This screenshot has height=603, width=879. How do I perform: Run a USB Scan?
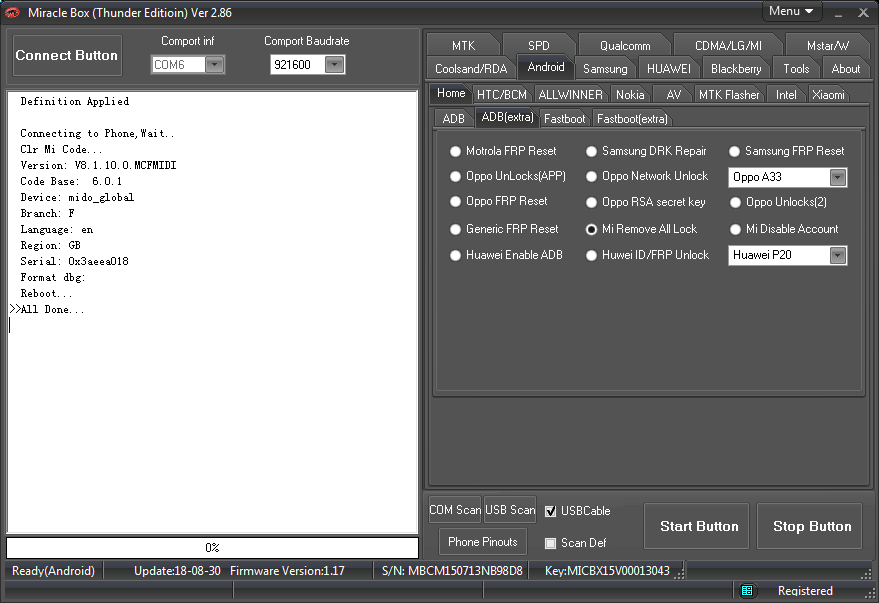pos(510,510)
